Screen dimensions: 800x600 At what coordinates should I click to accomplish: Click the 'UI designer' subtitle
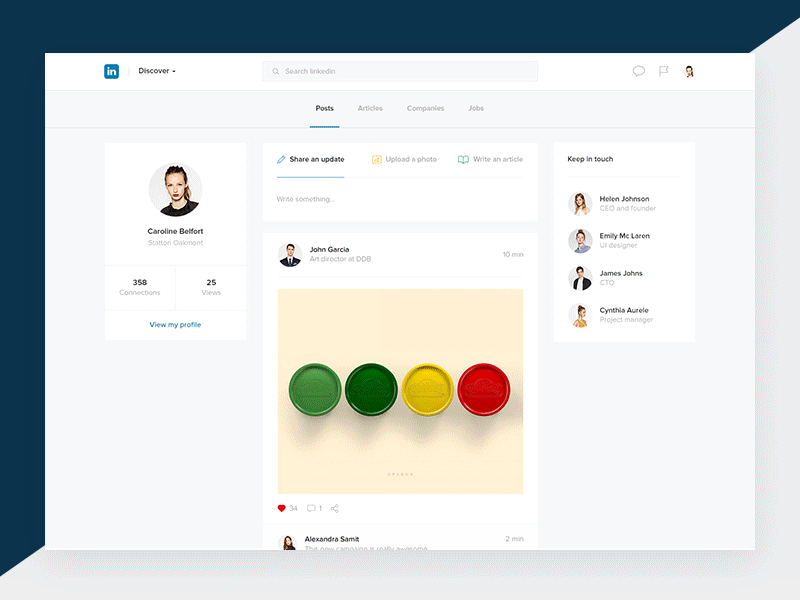(x=618, y=245)
